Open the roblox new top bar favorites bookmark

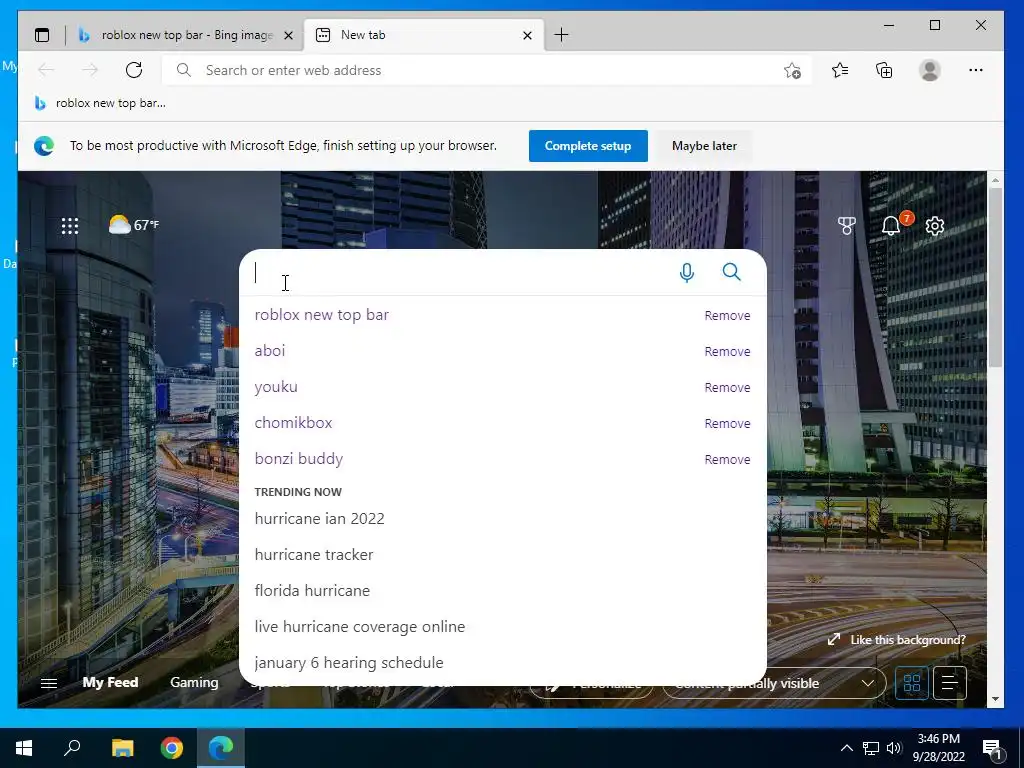(100, 103)
